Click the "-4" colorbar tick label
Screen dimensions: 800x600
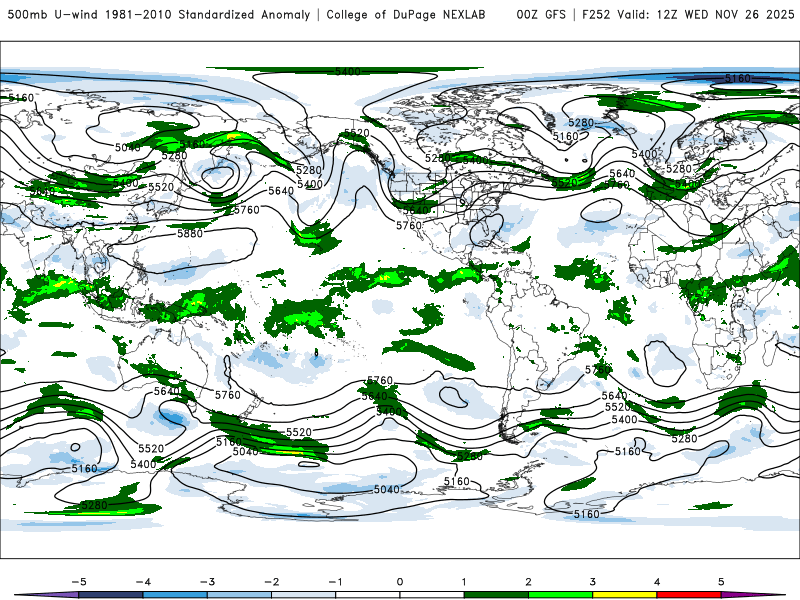[143, 582]
